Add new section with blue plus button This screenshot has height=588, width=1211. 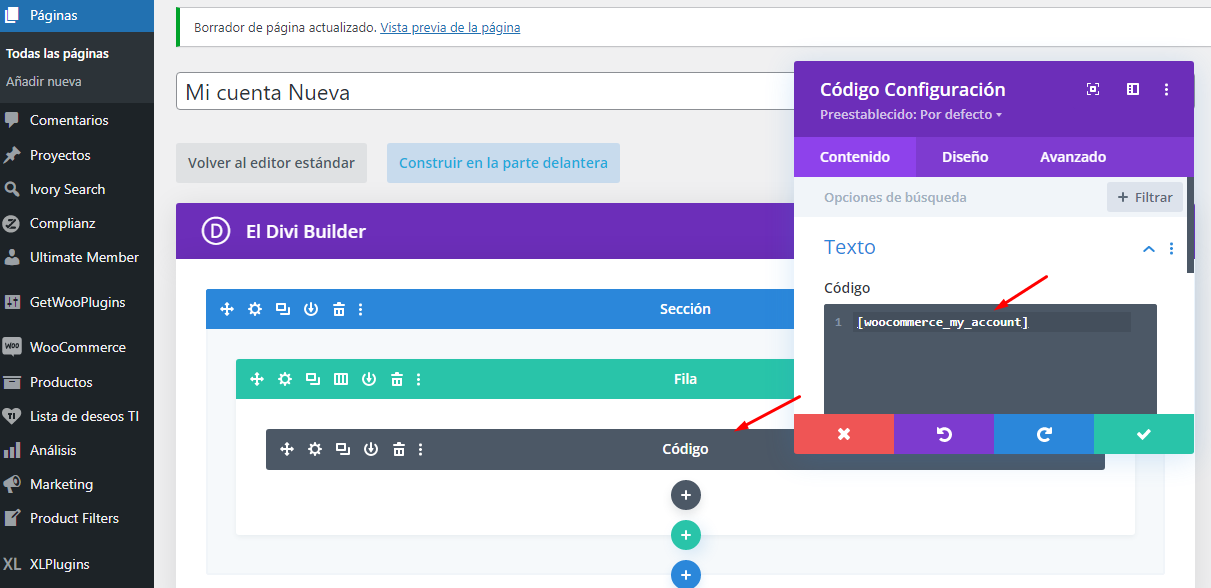685,575
